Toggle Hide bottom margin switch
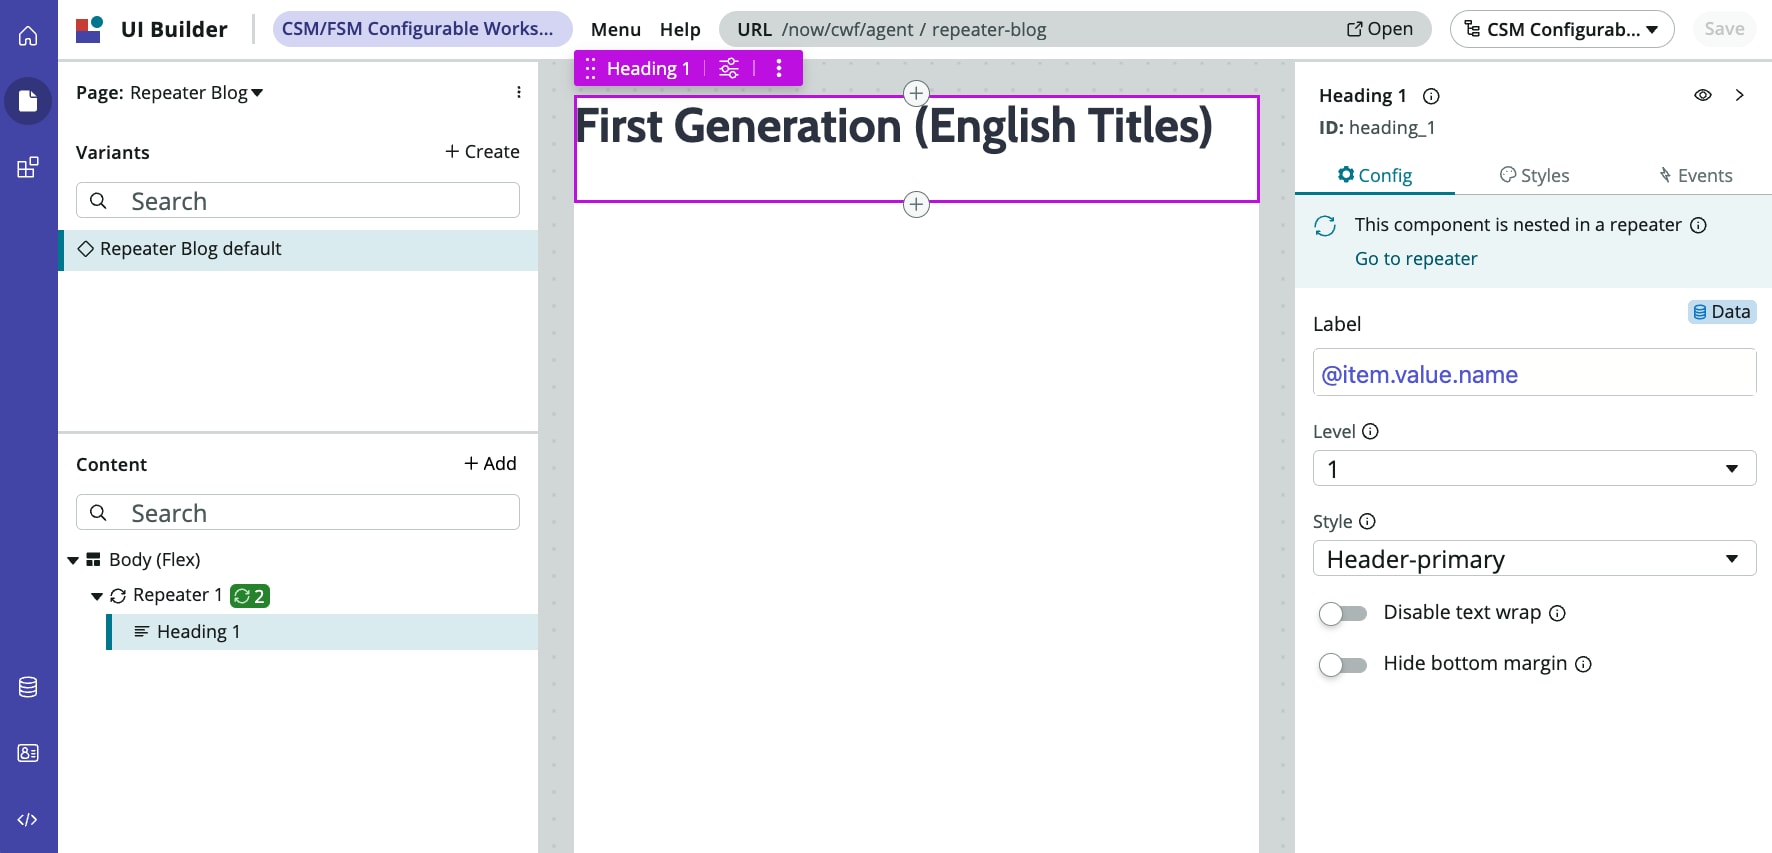Viewport: 1772px width, 853px height. tap(1342, 664)
